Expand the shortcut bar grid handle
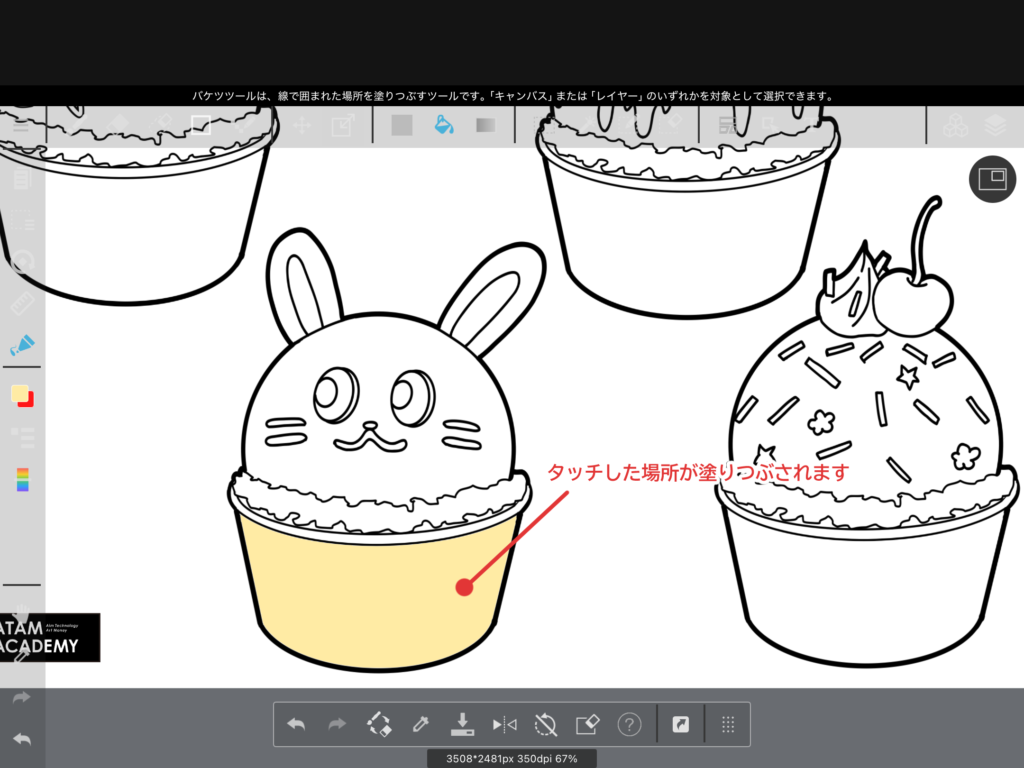Viewport: 1024px width, 768px height. pos(728,724)
